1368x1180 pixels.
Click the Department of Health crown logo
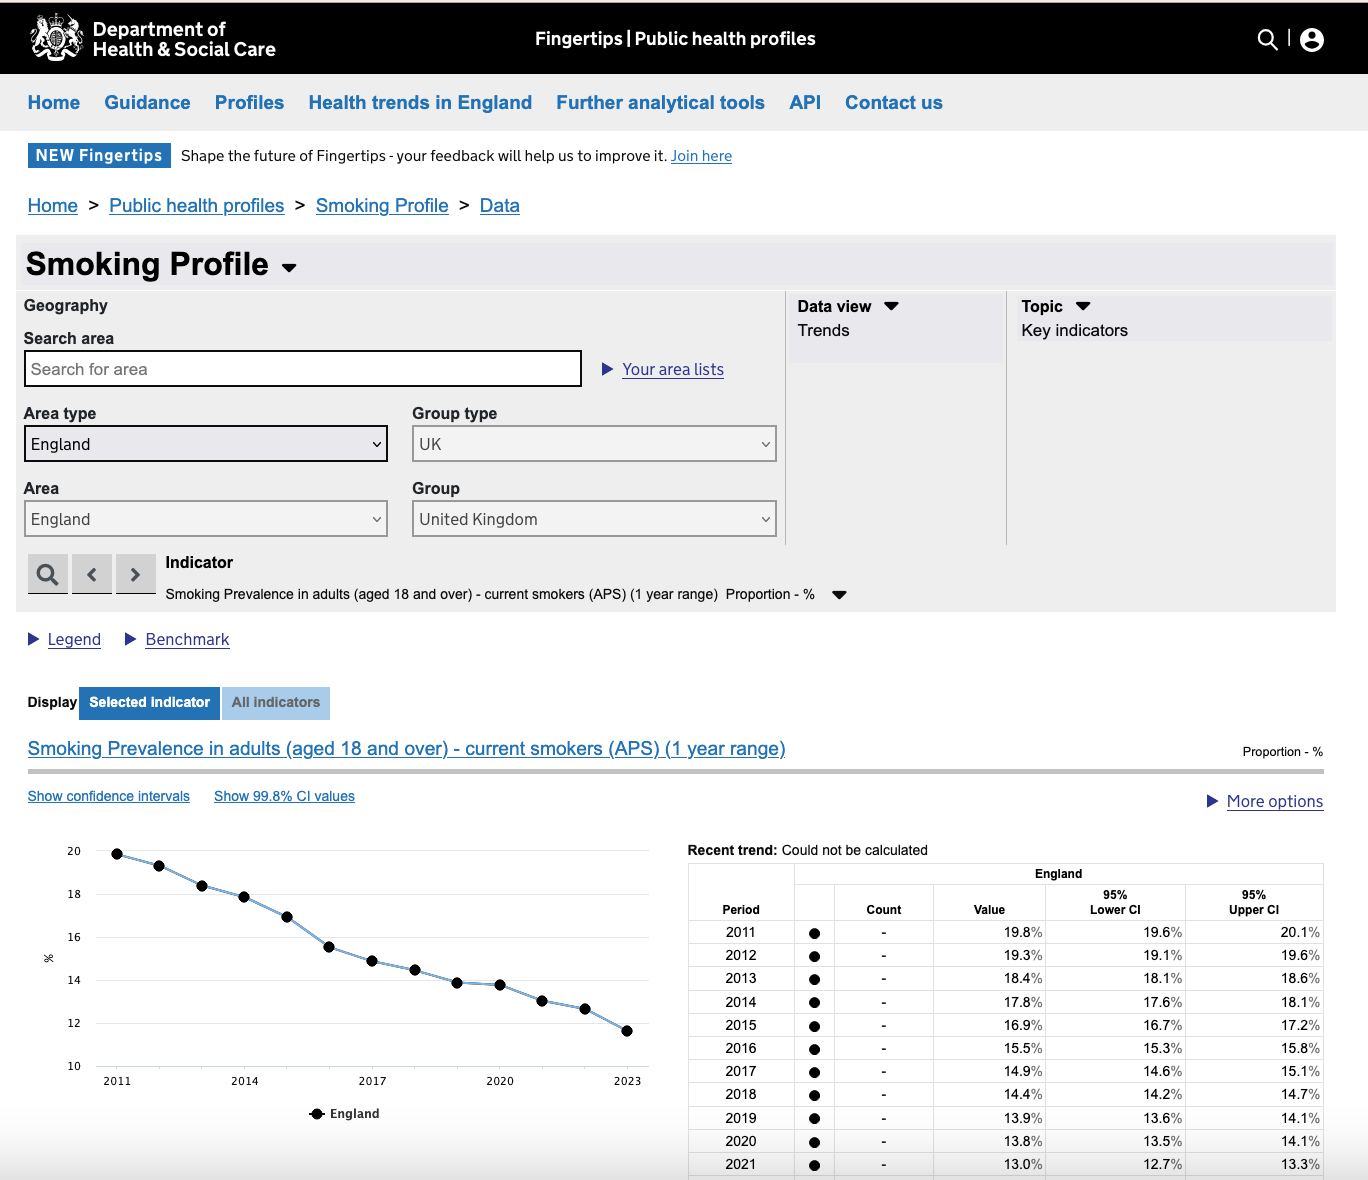coord(57,37)
